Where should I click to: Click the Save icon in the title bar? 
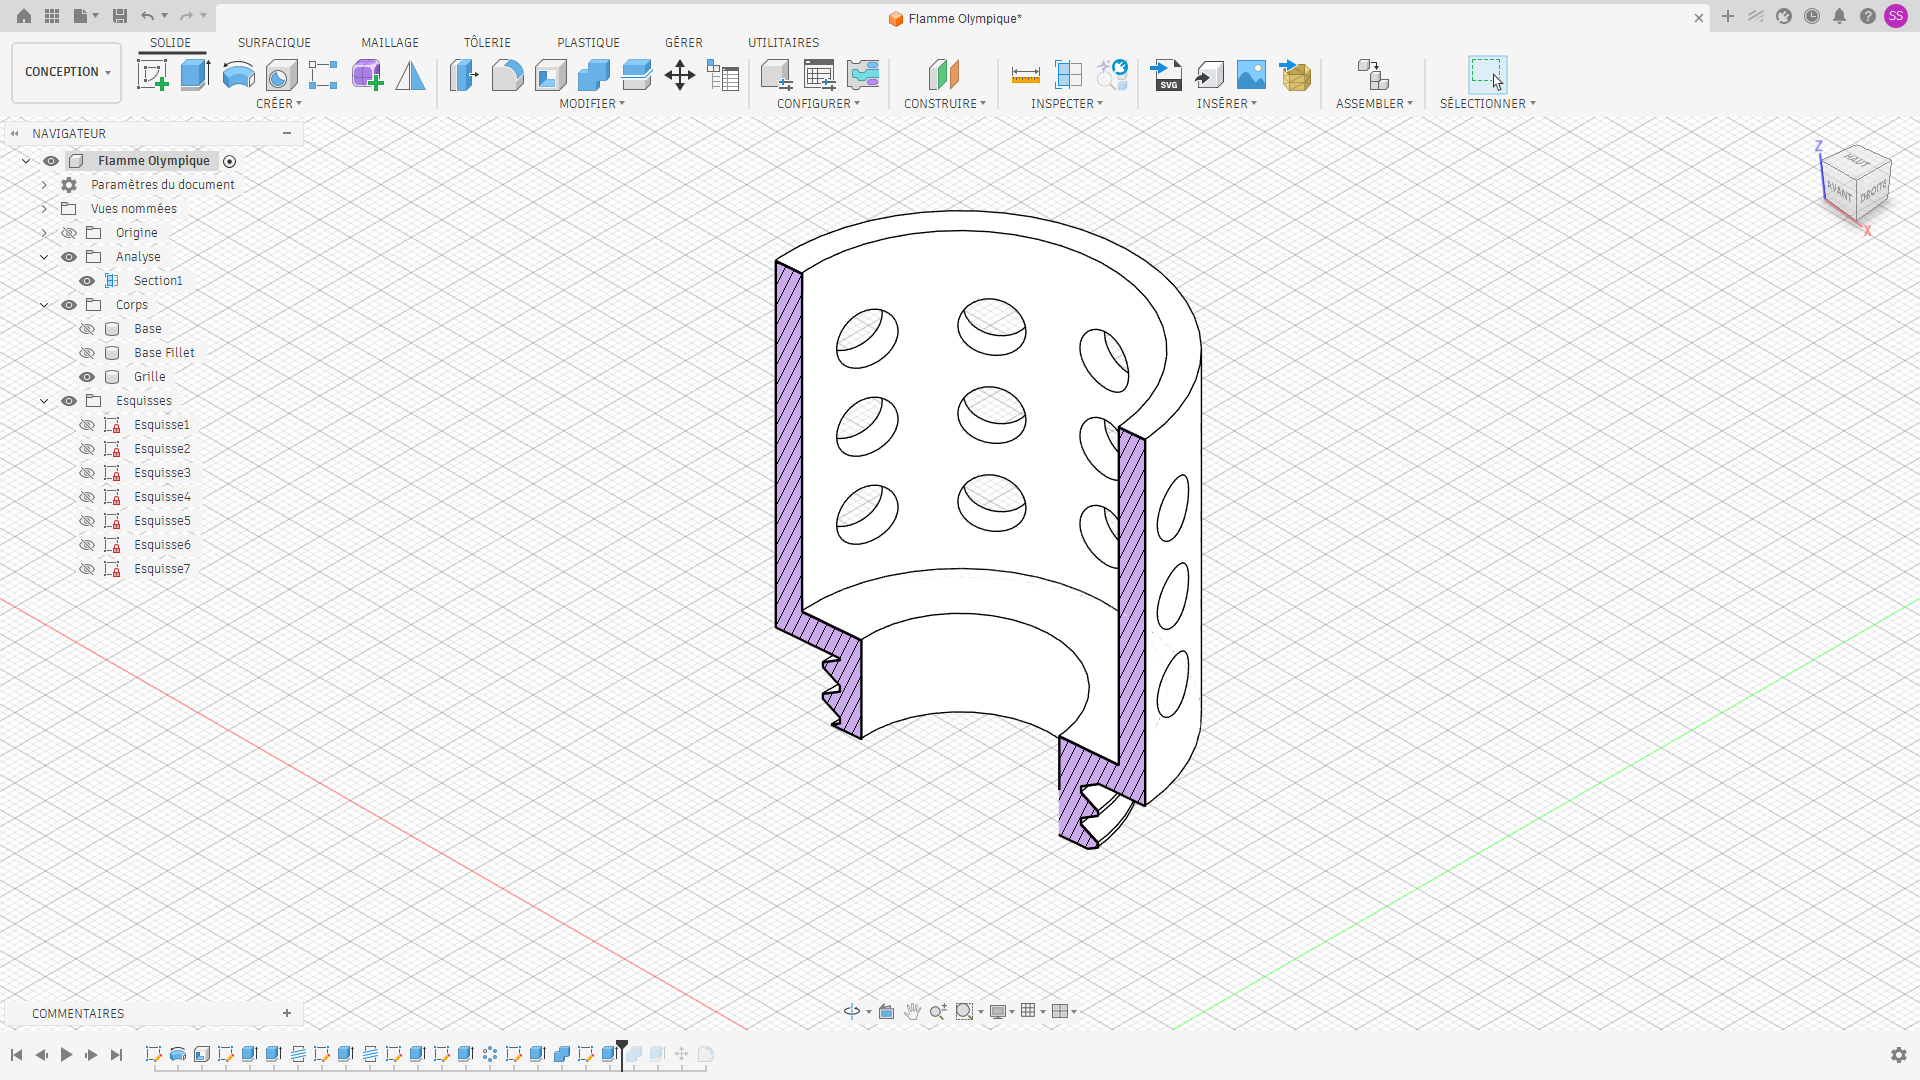click(120, 16)
